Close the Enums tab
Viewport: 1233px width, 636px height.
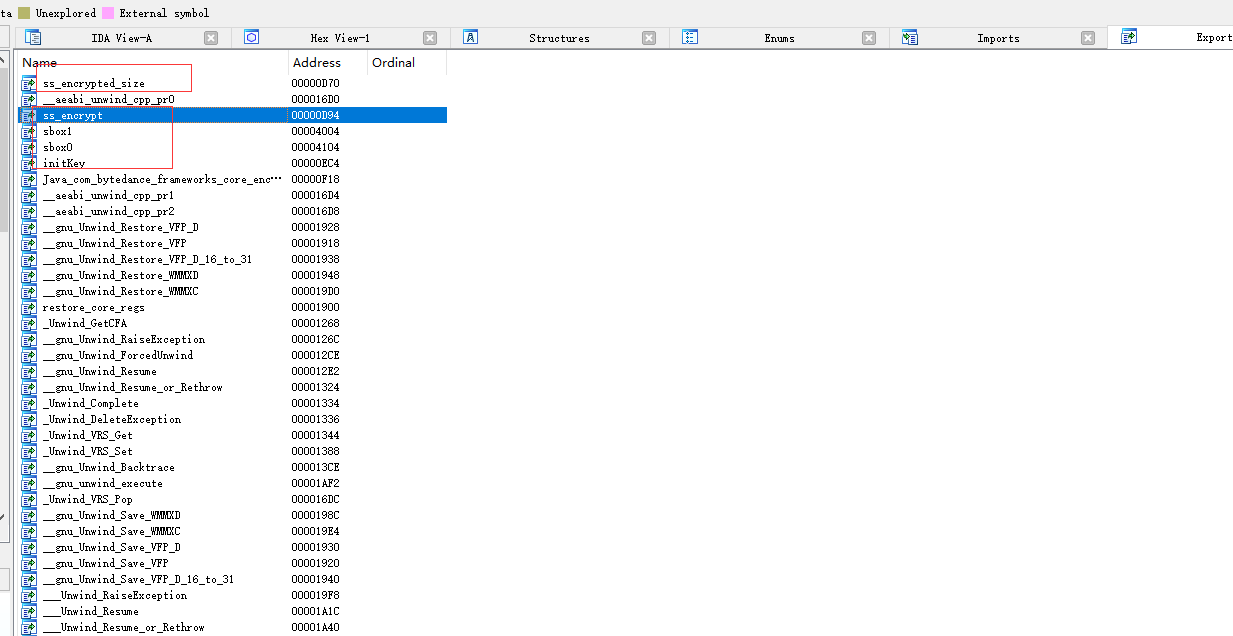pos(869,38)
